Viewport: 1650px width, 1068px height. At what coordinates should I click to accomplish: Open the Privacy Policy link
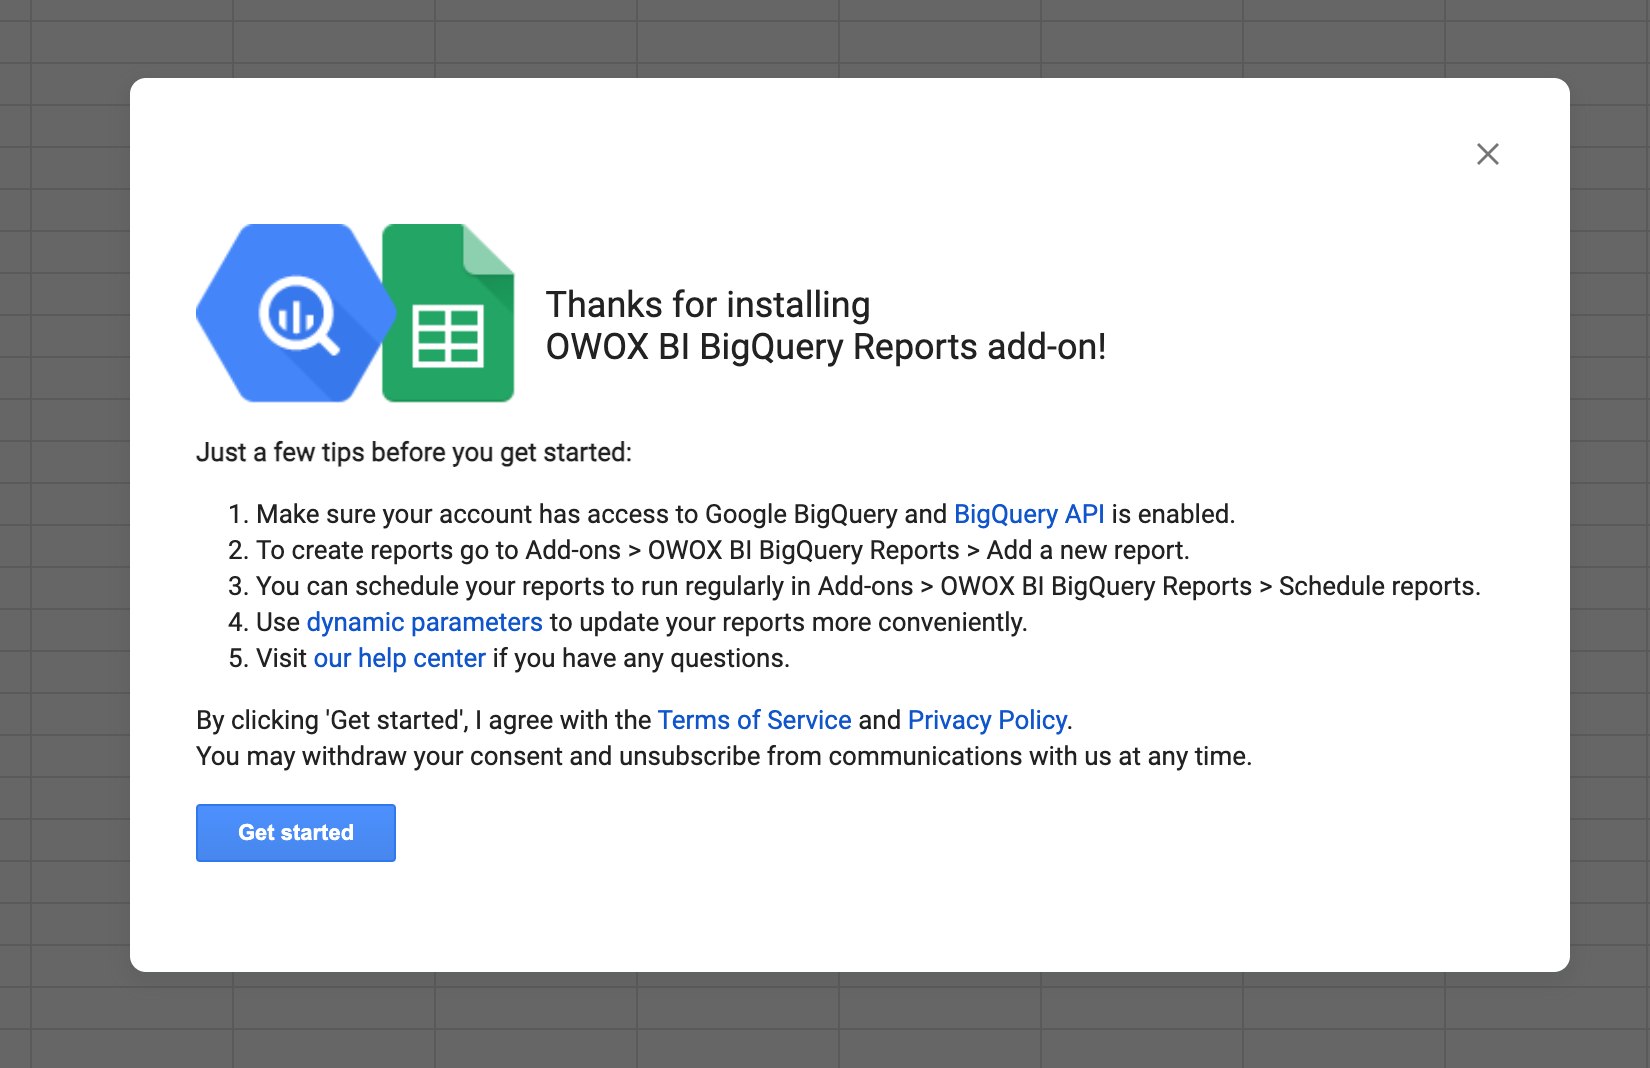click(987, 720)
